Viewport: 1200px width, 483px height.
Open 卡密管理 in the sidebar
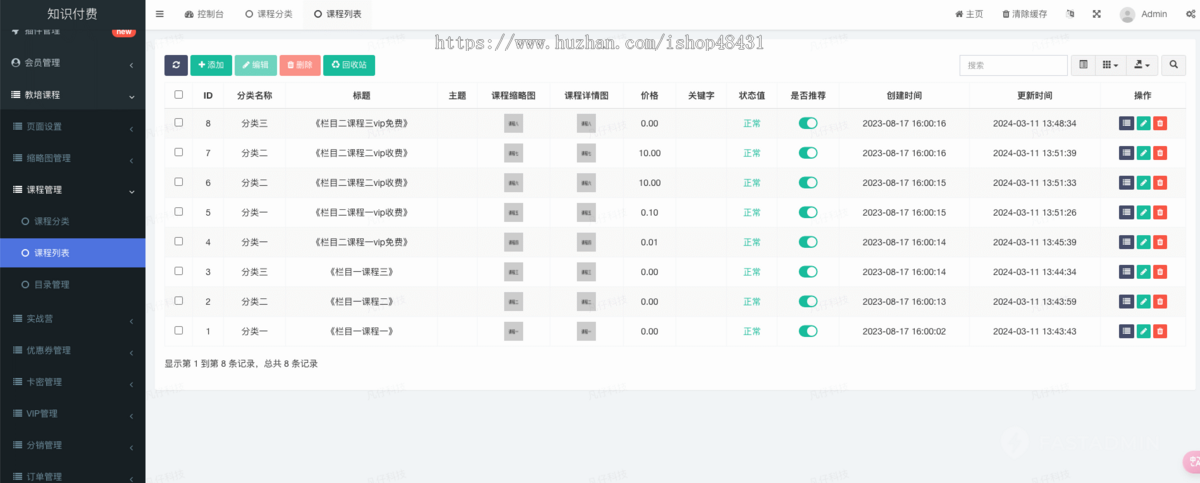(72, 382)
